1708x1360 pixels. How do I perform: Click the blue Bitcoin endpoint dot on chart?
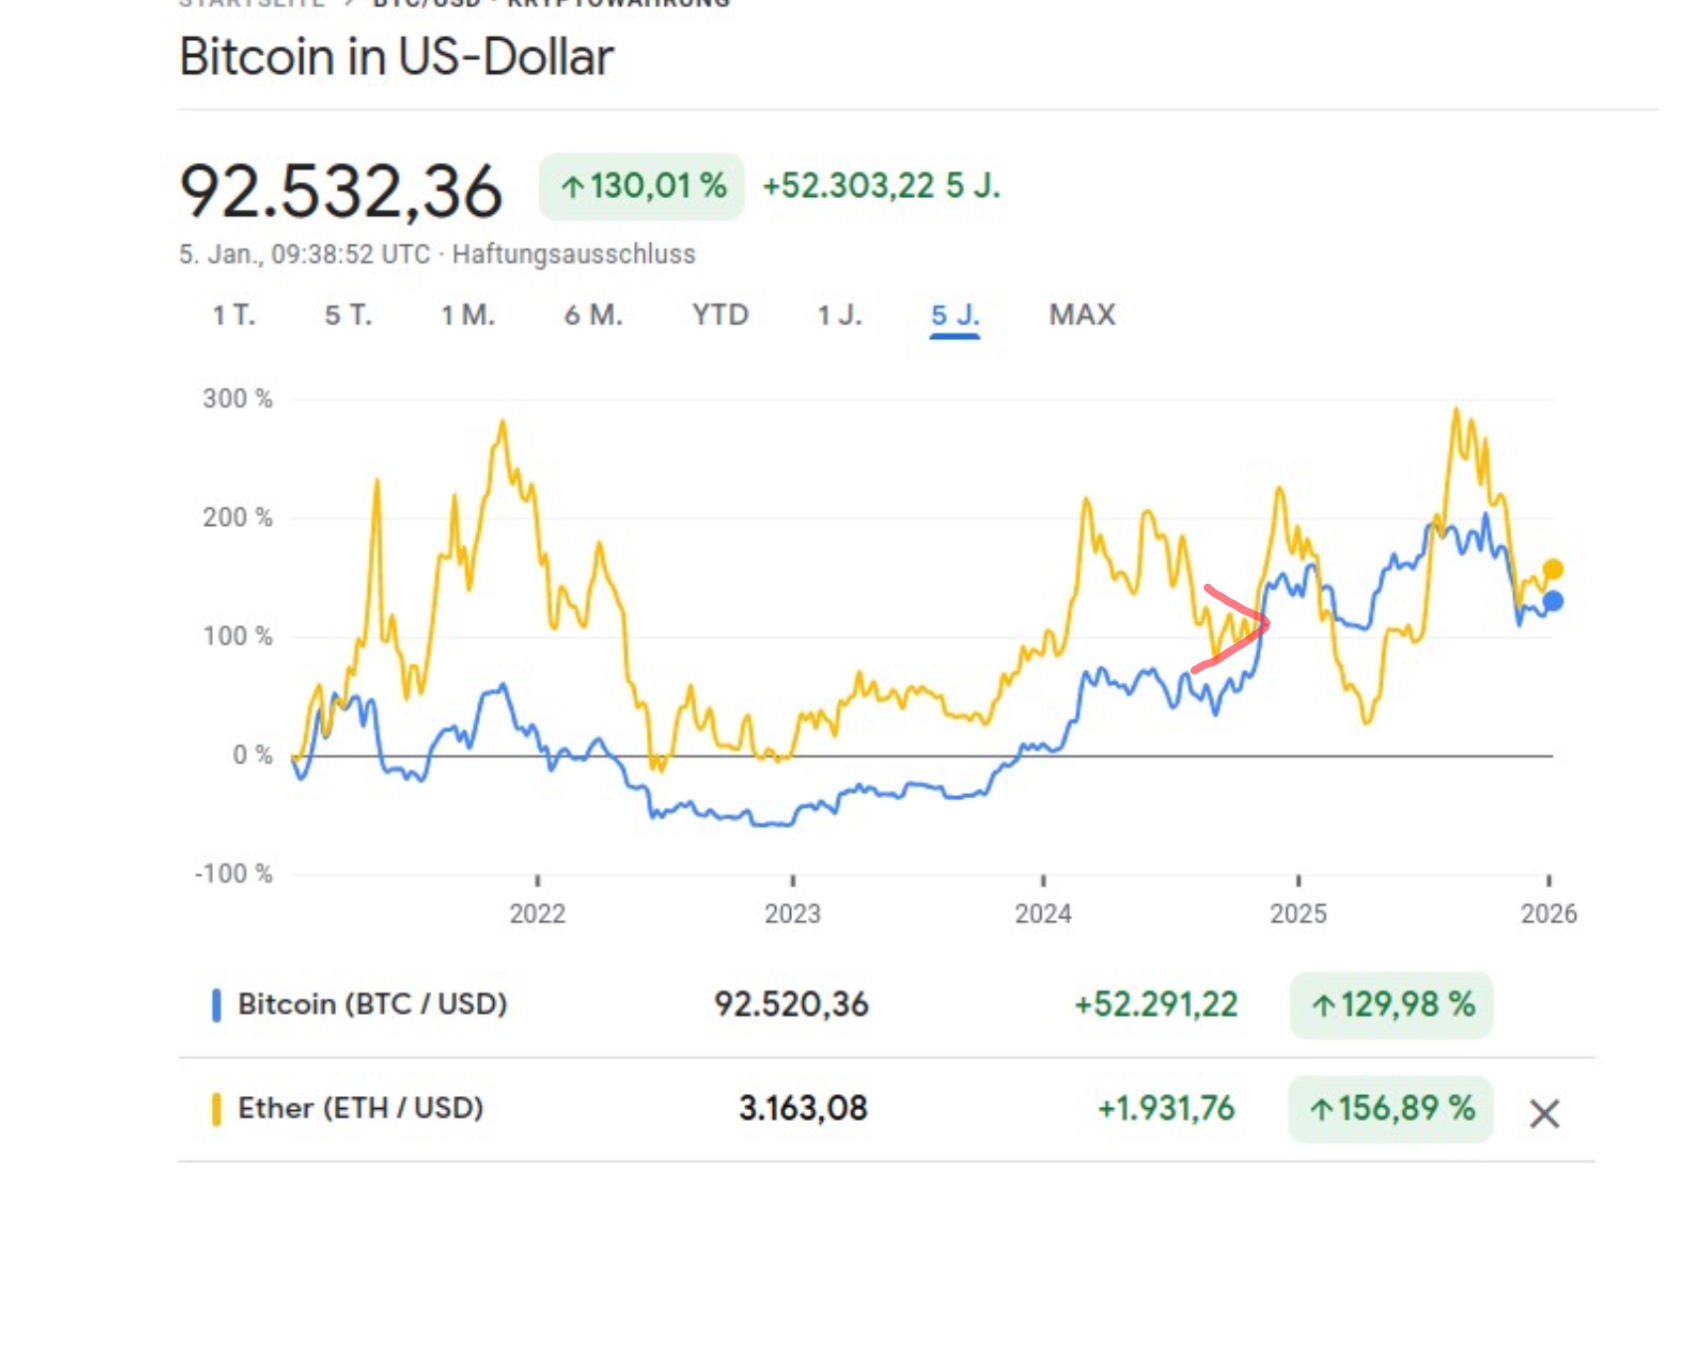[1552, 601]
